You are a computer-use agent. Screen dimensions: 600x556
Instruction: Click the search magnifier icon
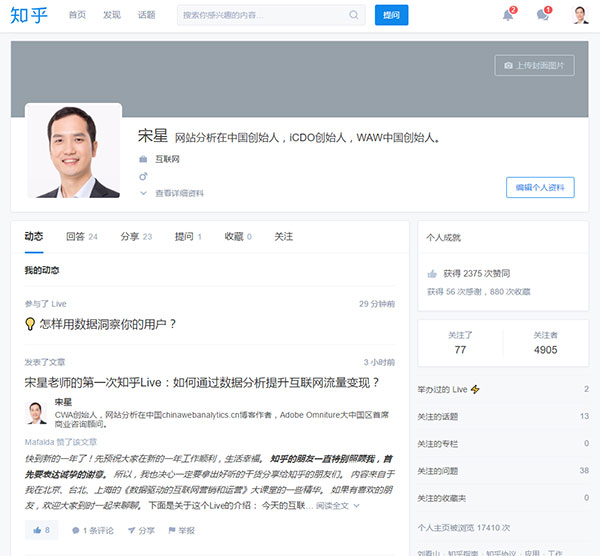click(x=354, y=15)
